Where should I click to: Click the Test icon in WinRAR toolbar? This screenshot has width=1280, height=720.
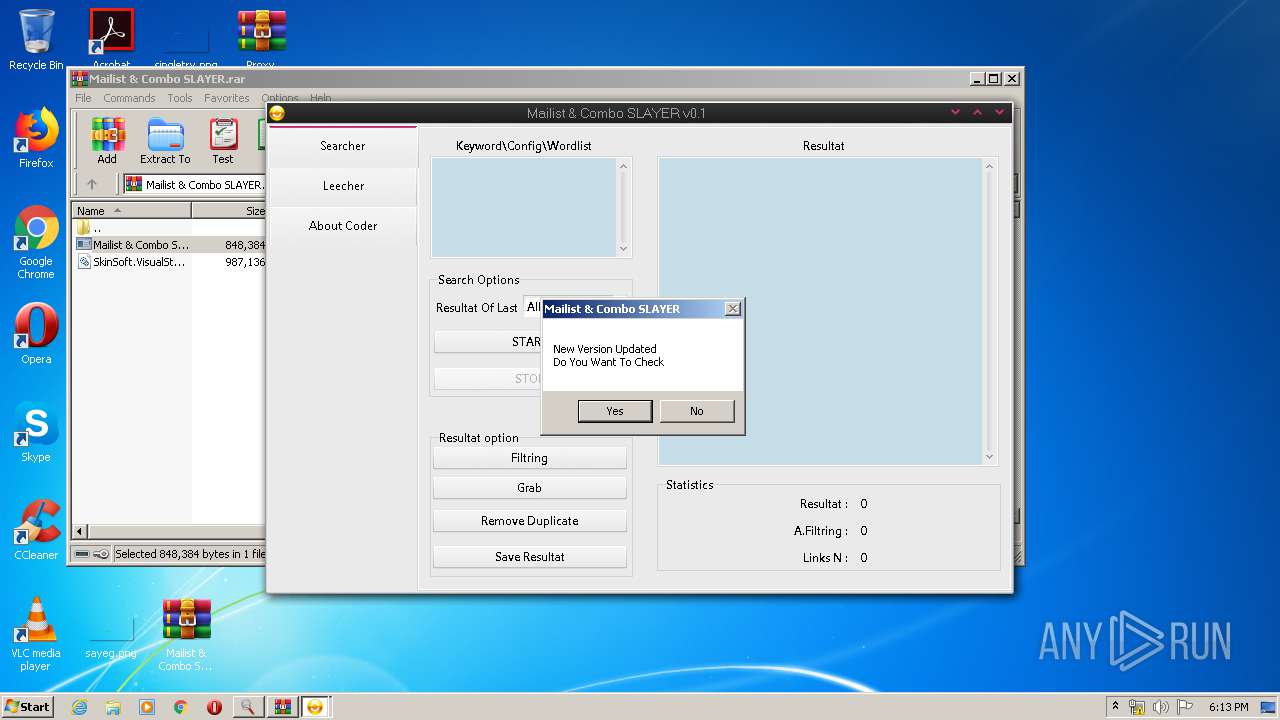pos(223,141)
